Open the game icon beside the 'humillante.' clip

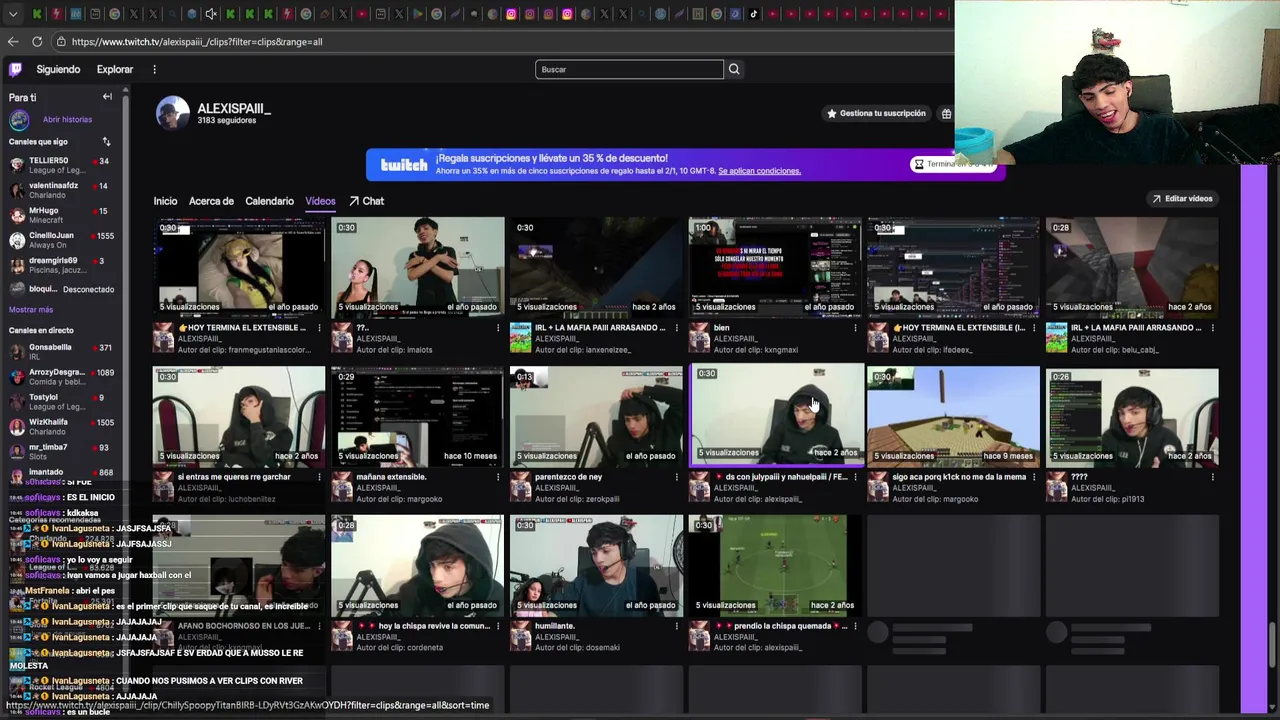520,636
